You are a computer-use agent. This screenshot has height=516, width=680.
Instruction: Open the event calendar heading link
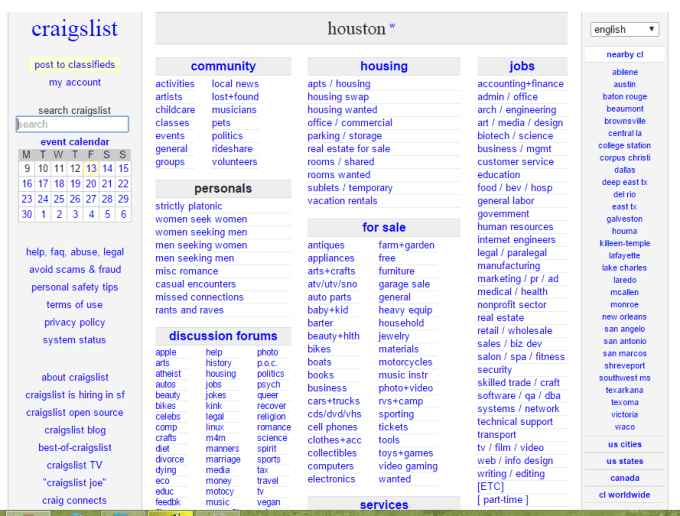75,142
